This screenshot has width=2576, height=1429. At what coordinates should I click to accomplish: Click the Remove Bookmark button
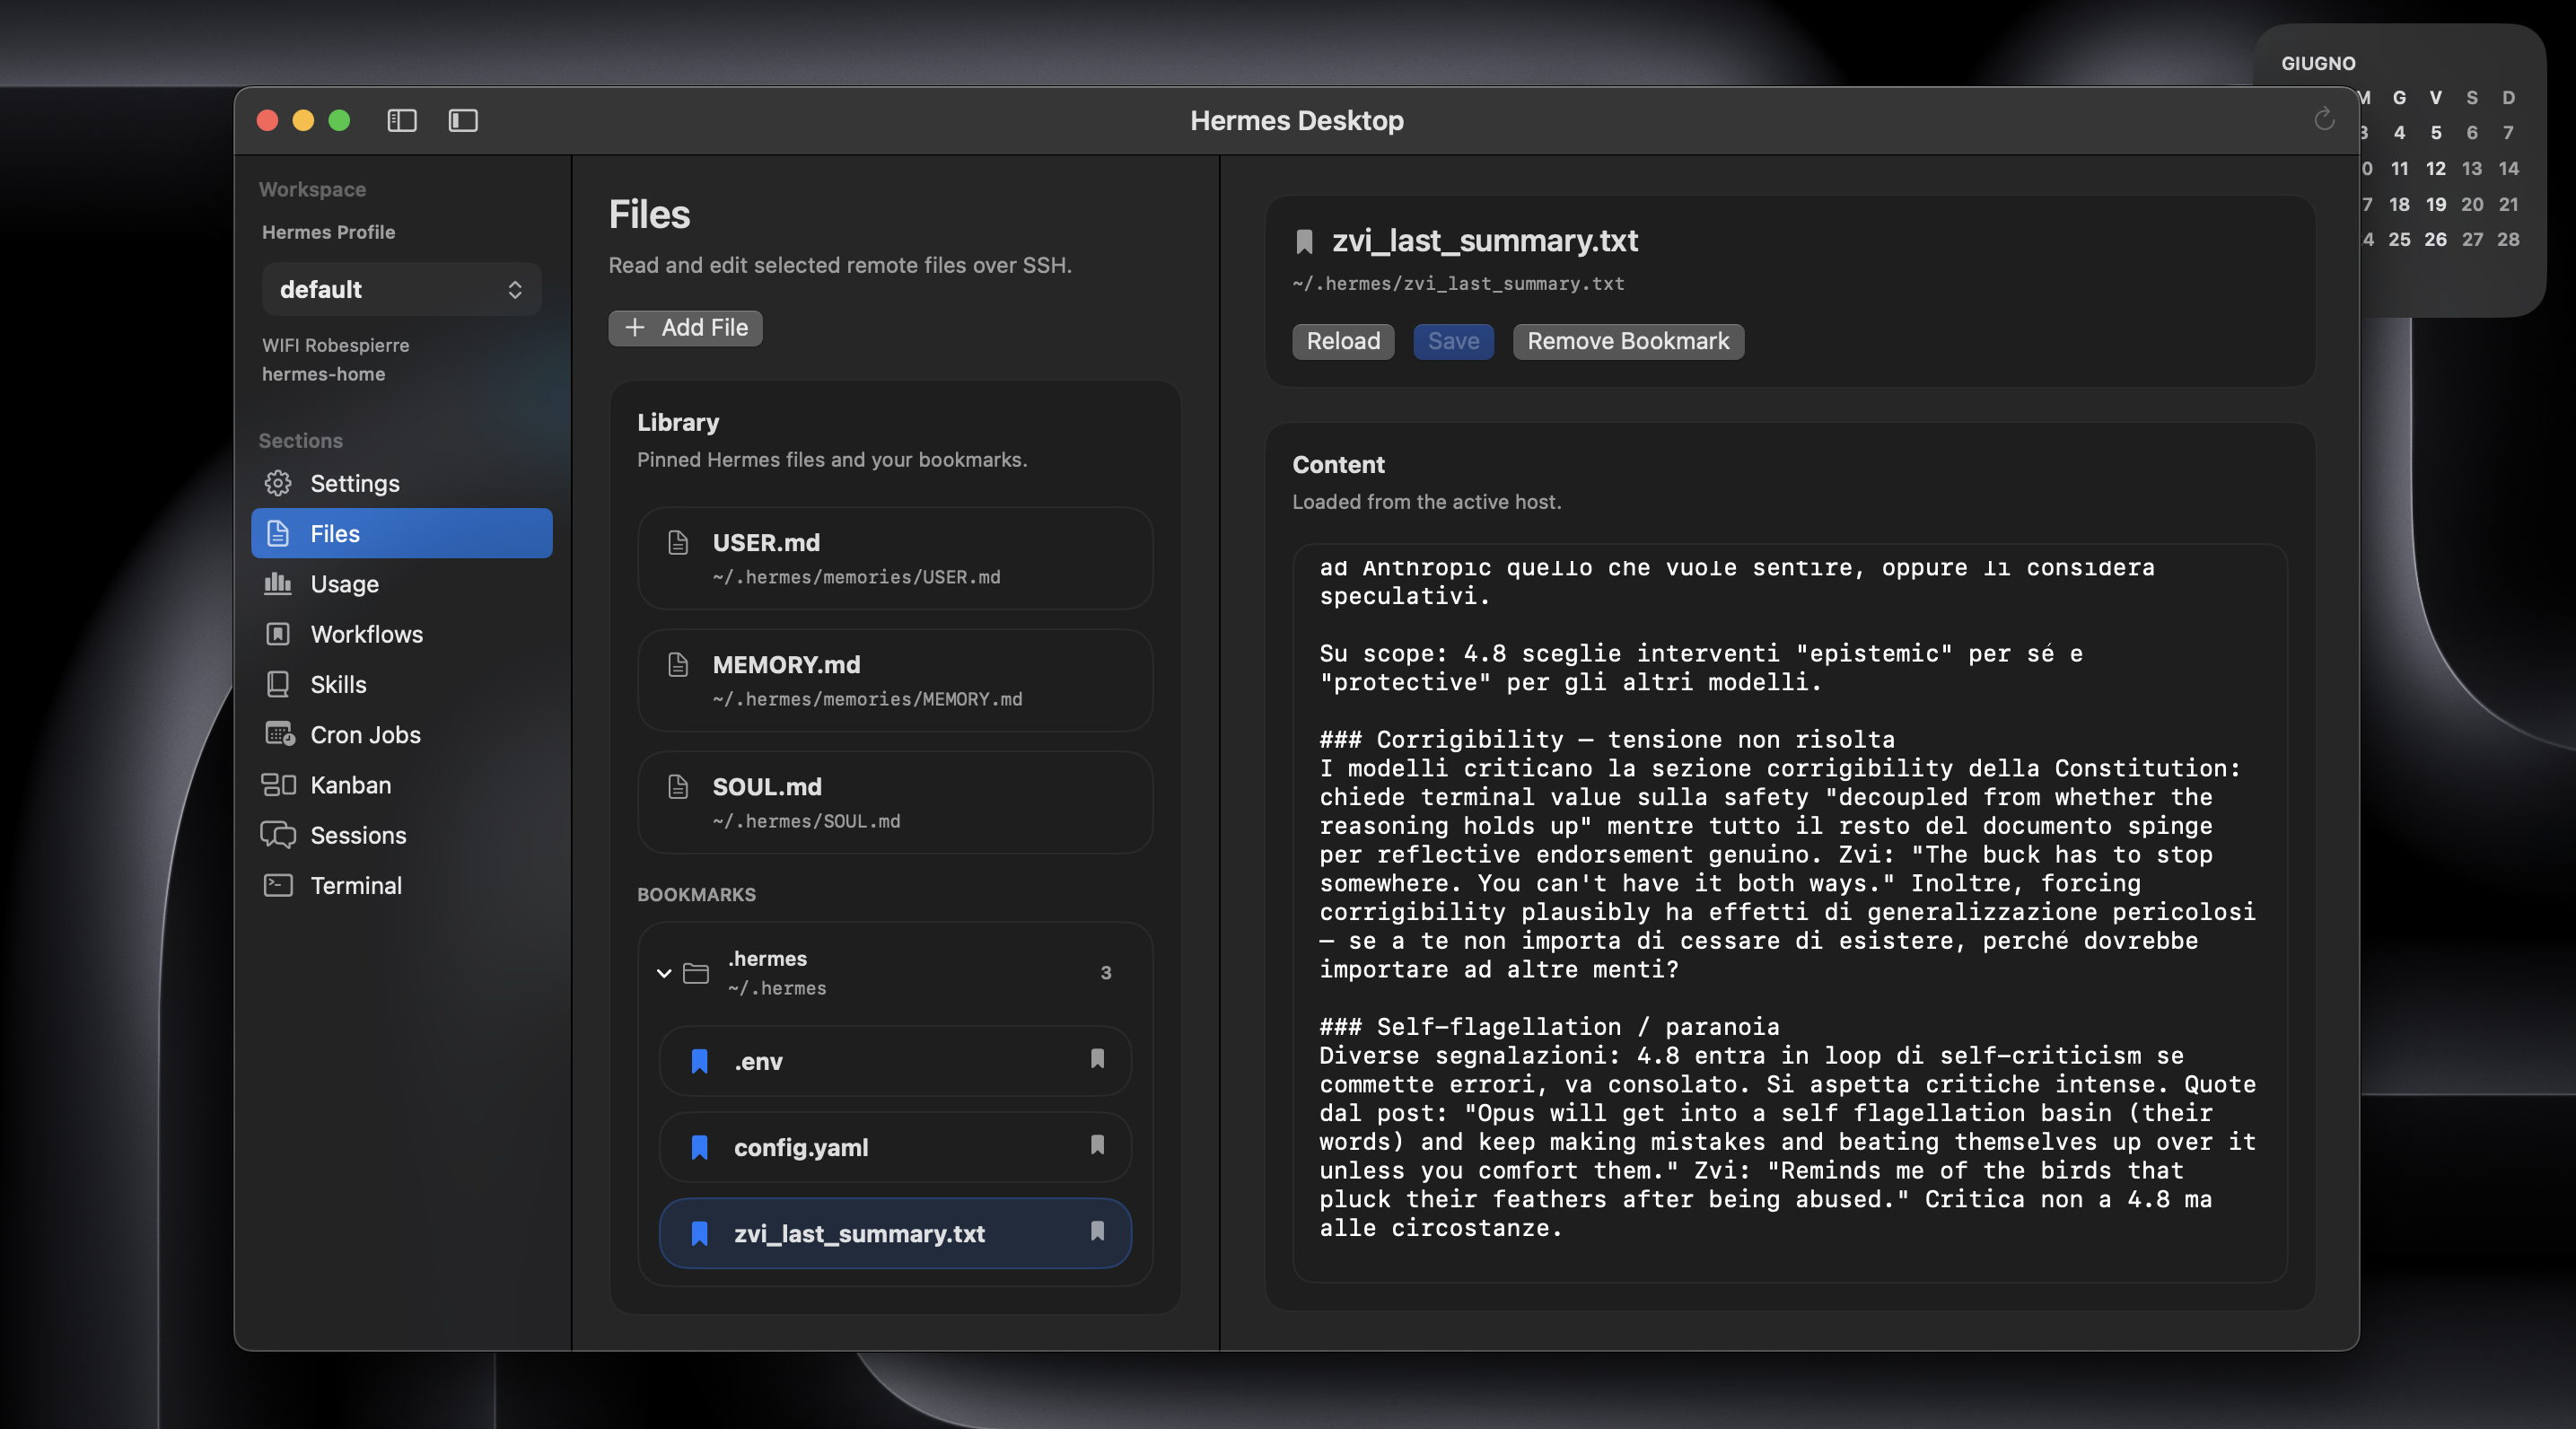[1628, 341]
